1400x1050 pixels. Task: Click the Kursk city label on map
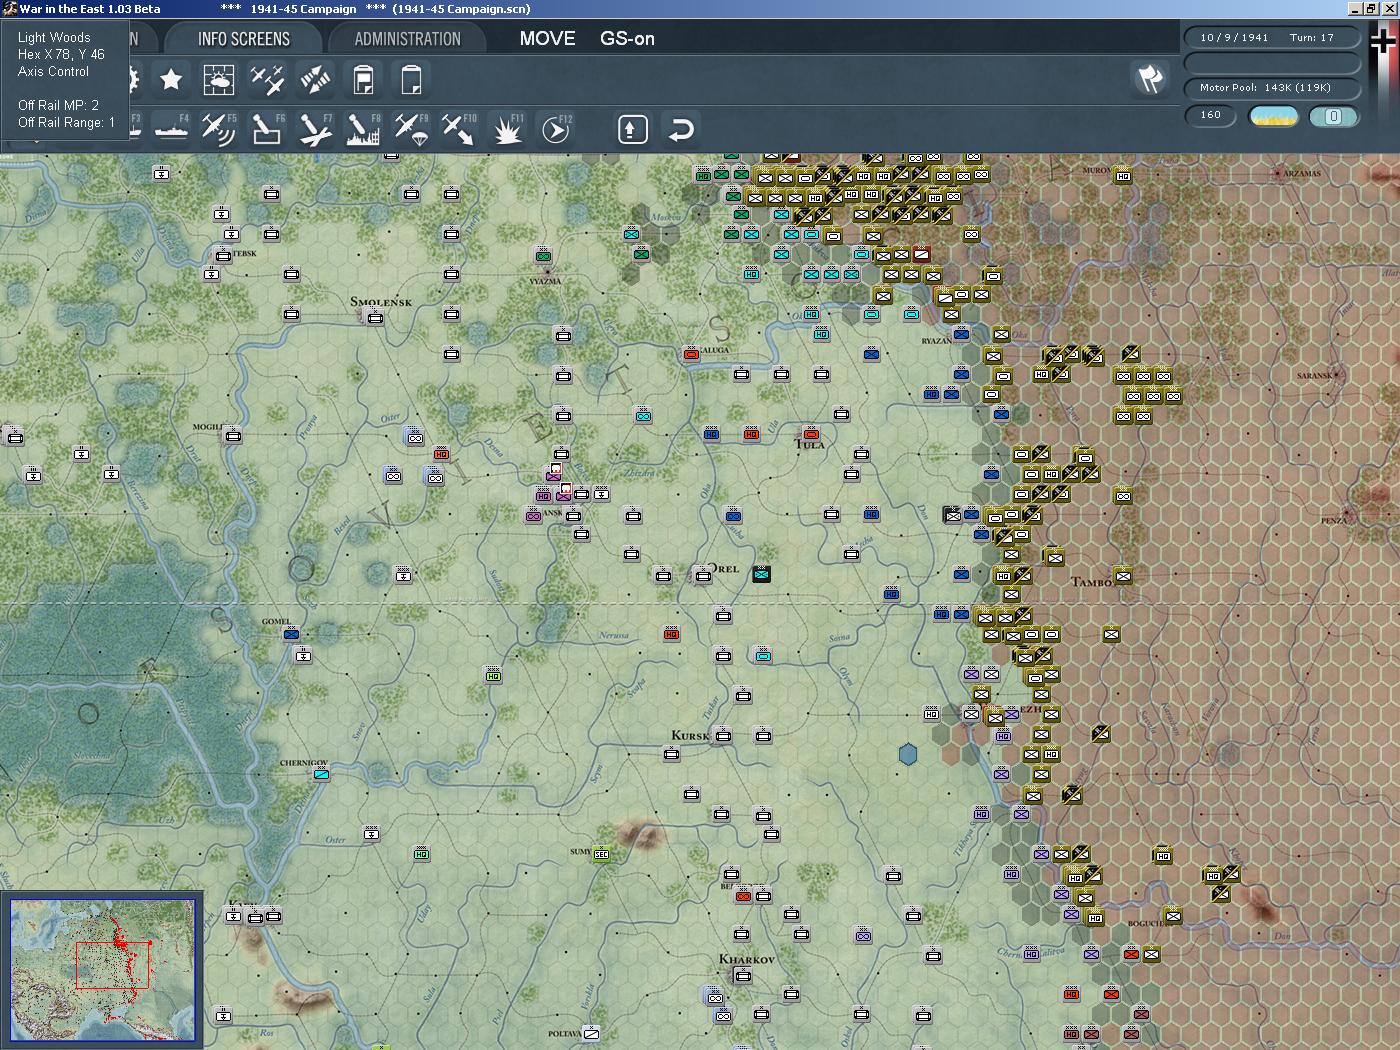[690, 736]
